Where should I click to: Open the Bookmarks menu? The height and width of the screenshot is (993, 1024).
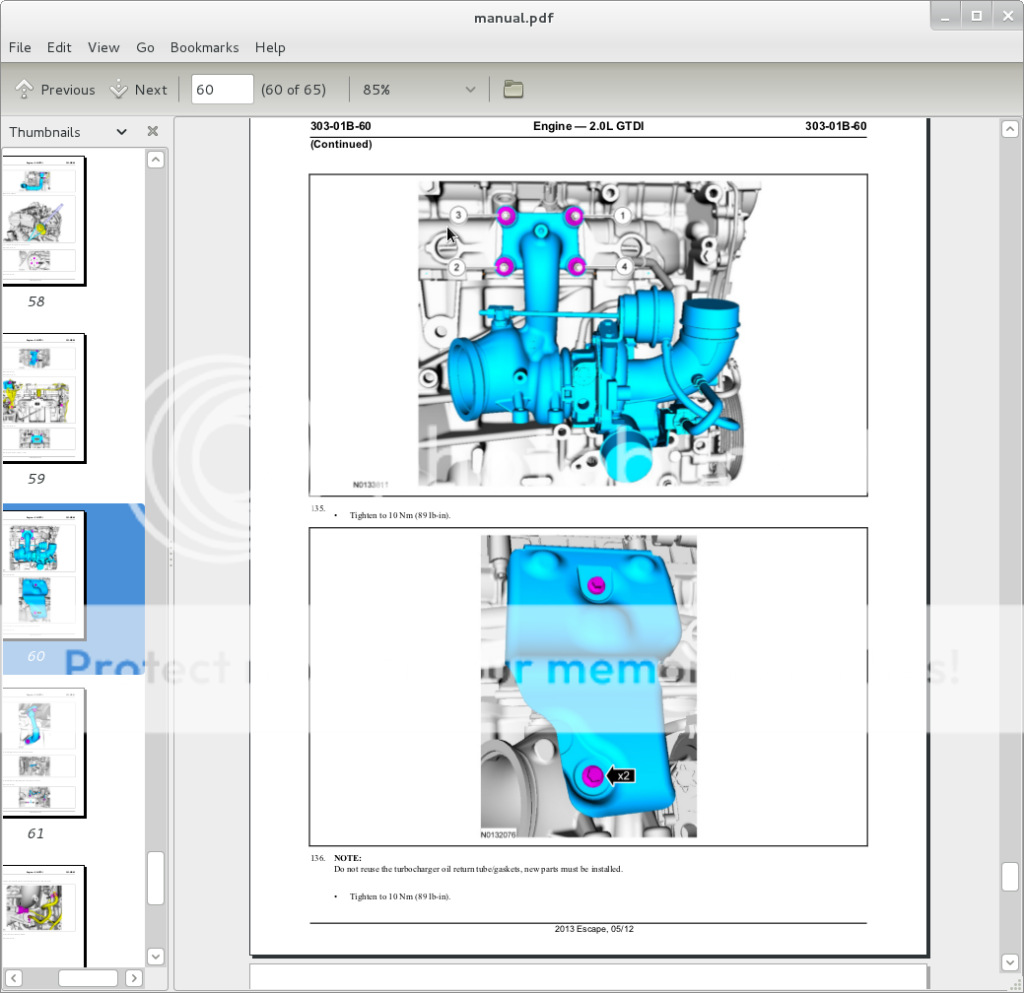(204, 47)
